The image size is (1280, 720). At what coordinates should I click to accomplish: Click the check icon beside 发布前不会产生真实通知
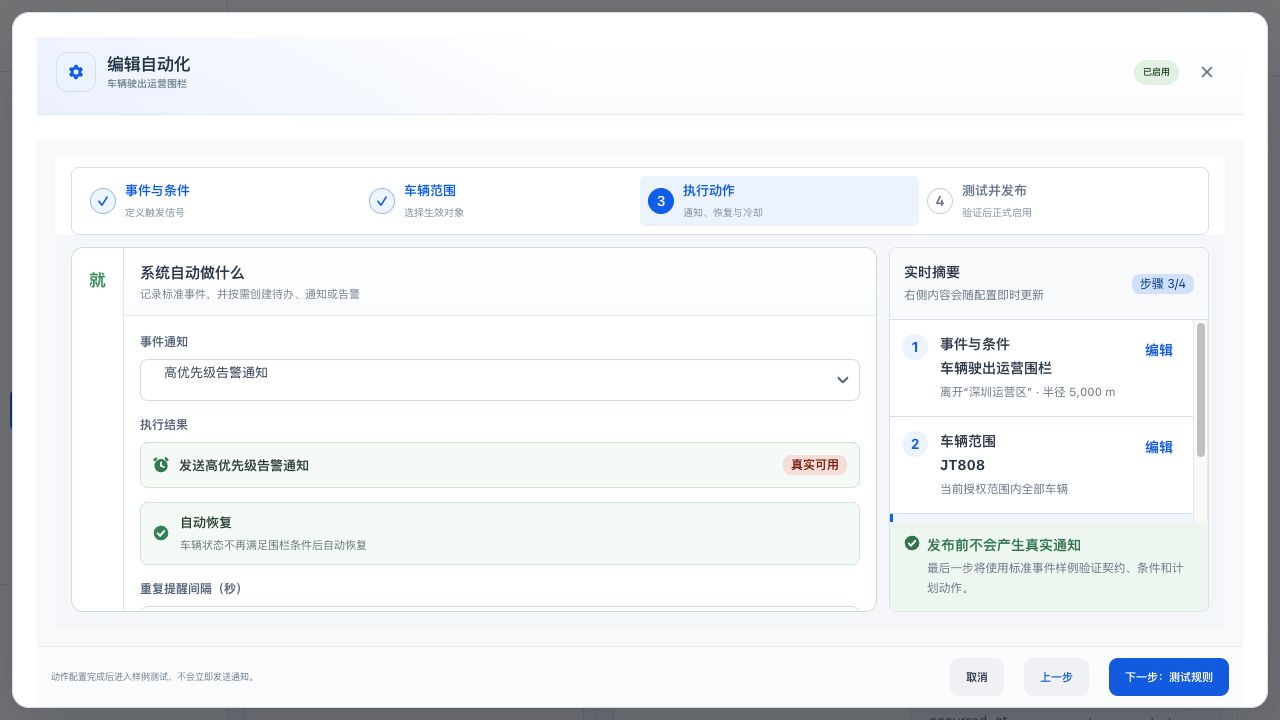pos(912,543)
